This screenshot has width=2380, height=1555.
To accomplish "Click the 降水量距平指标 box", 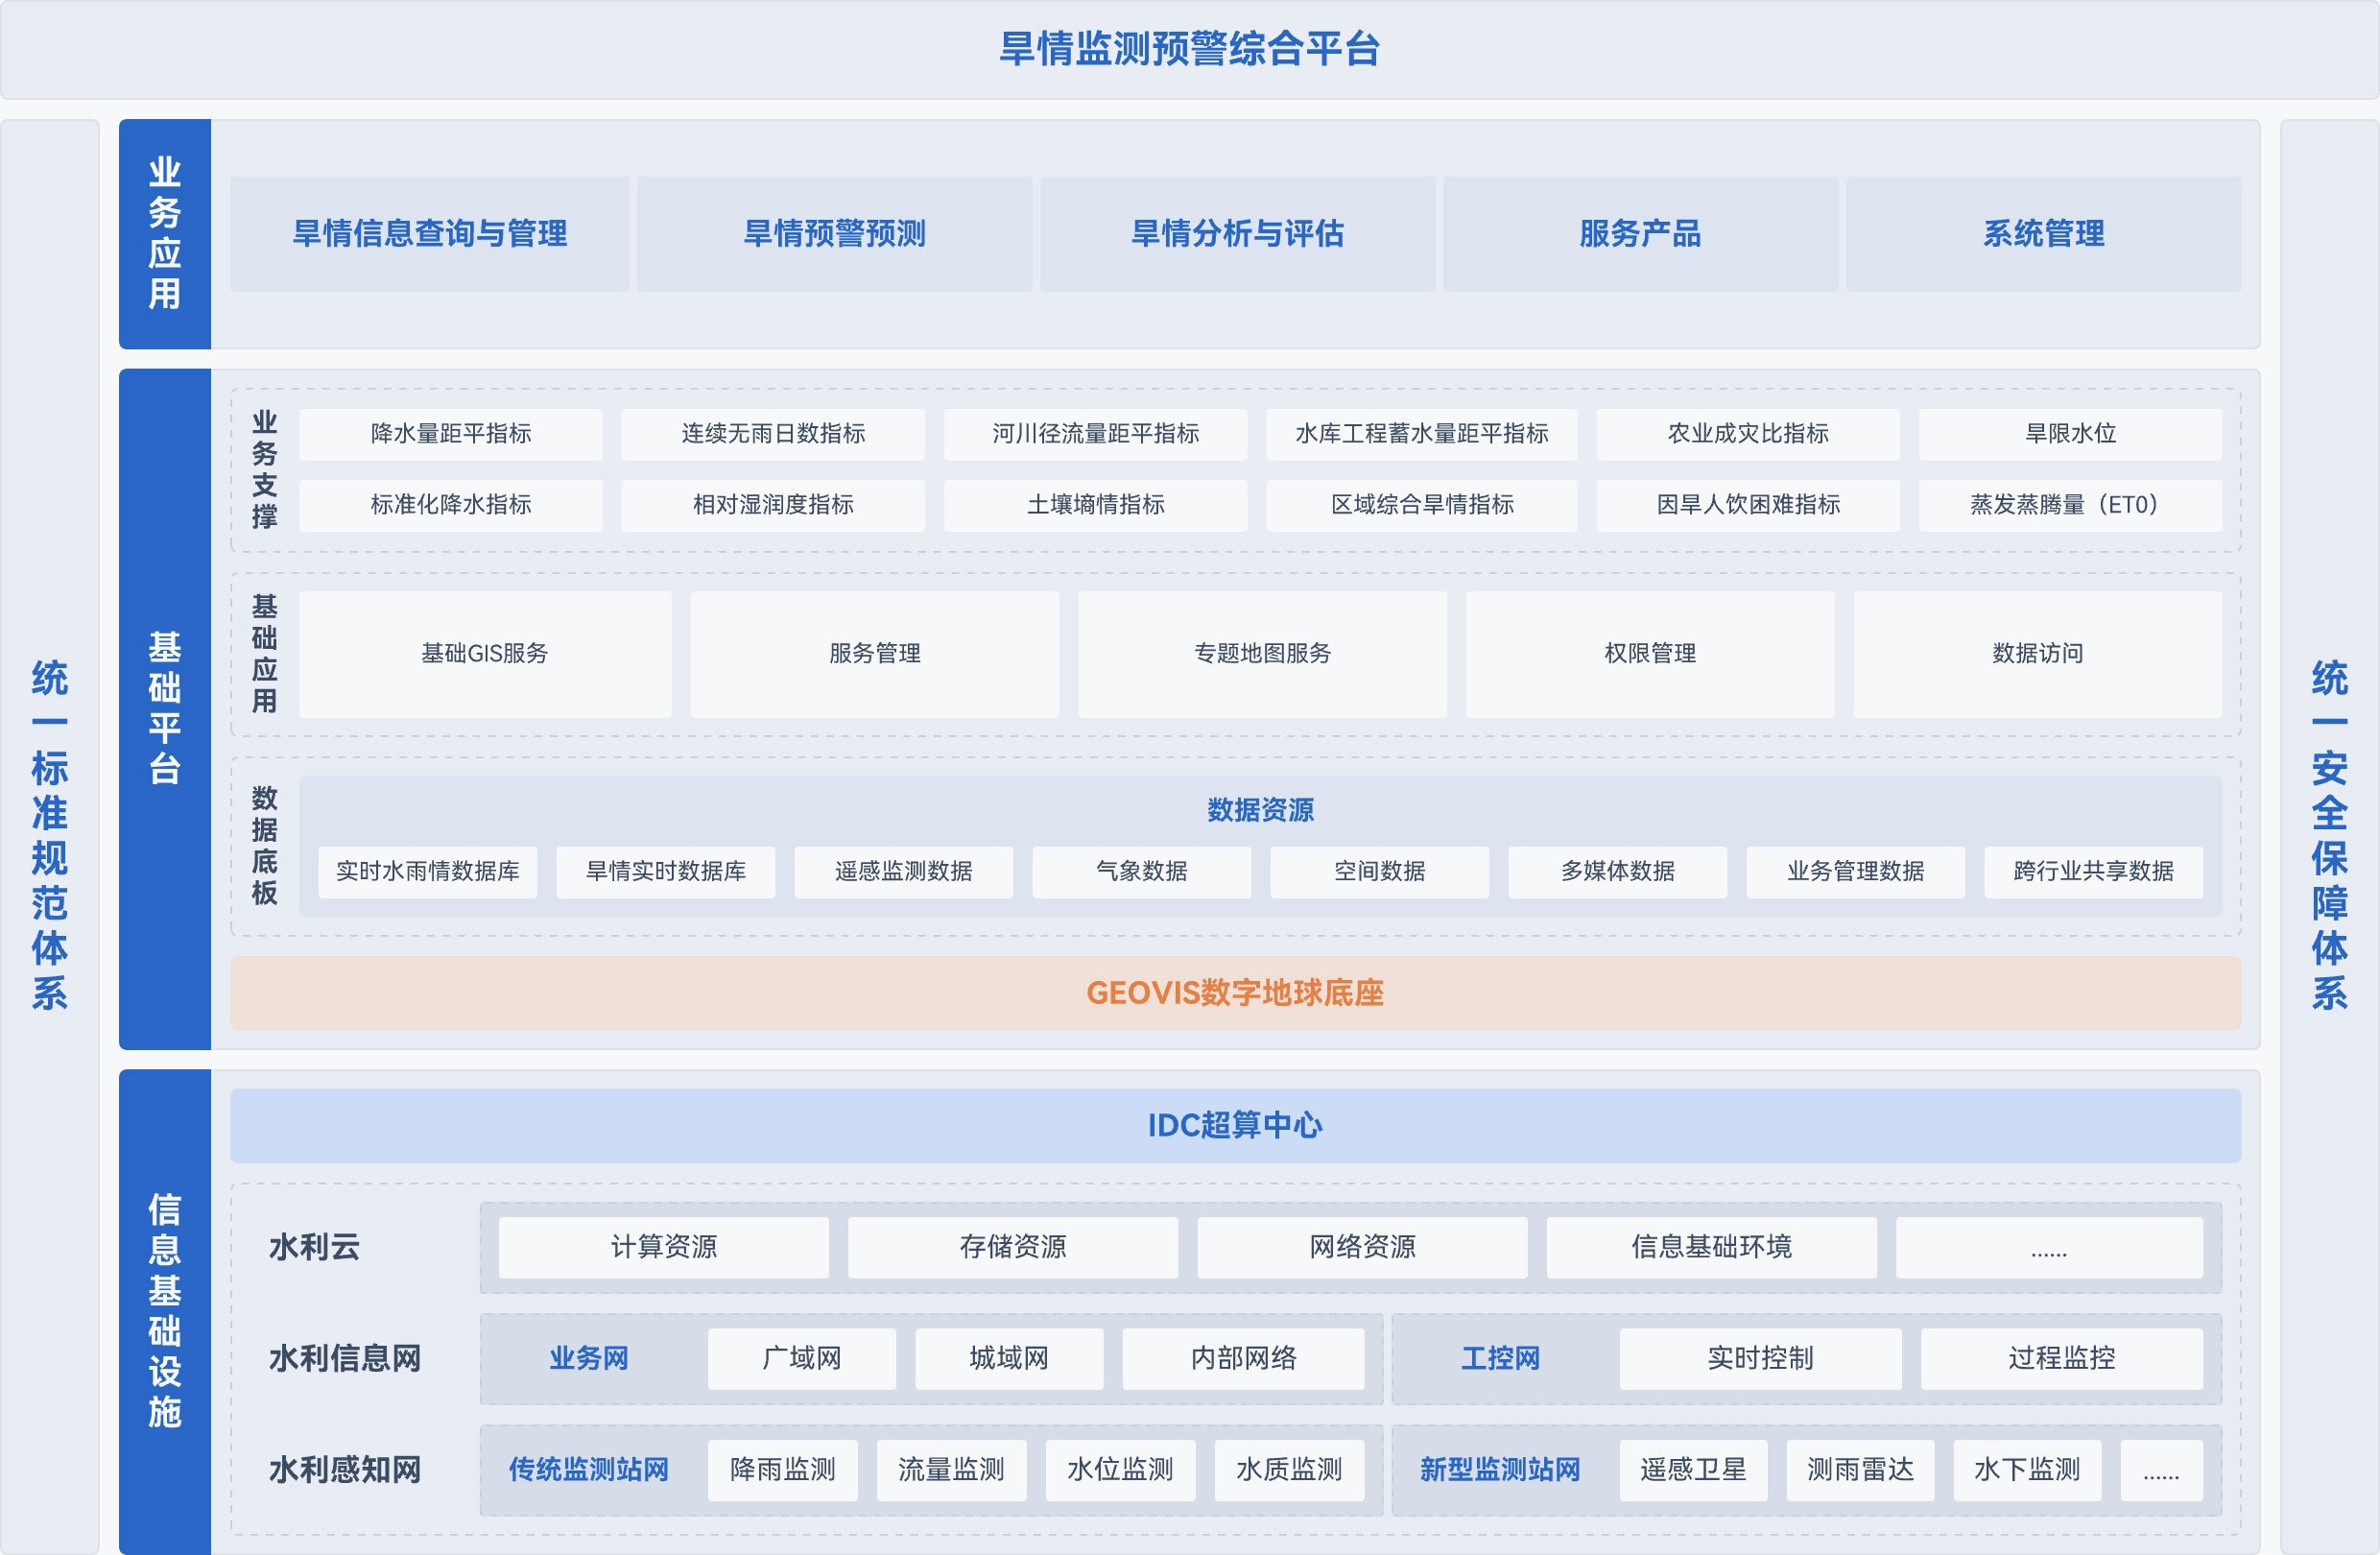I will coord(451,434).
